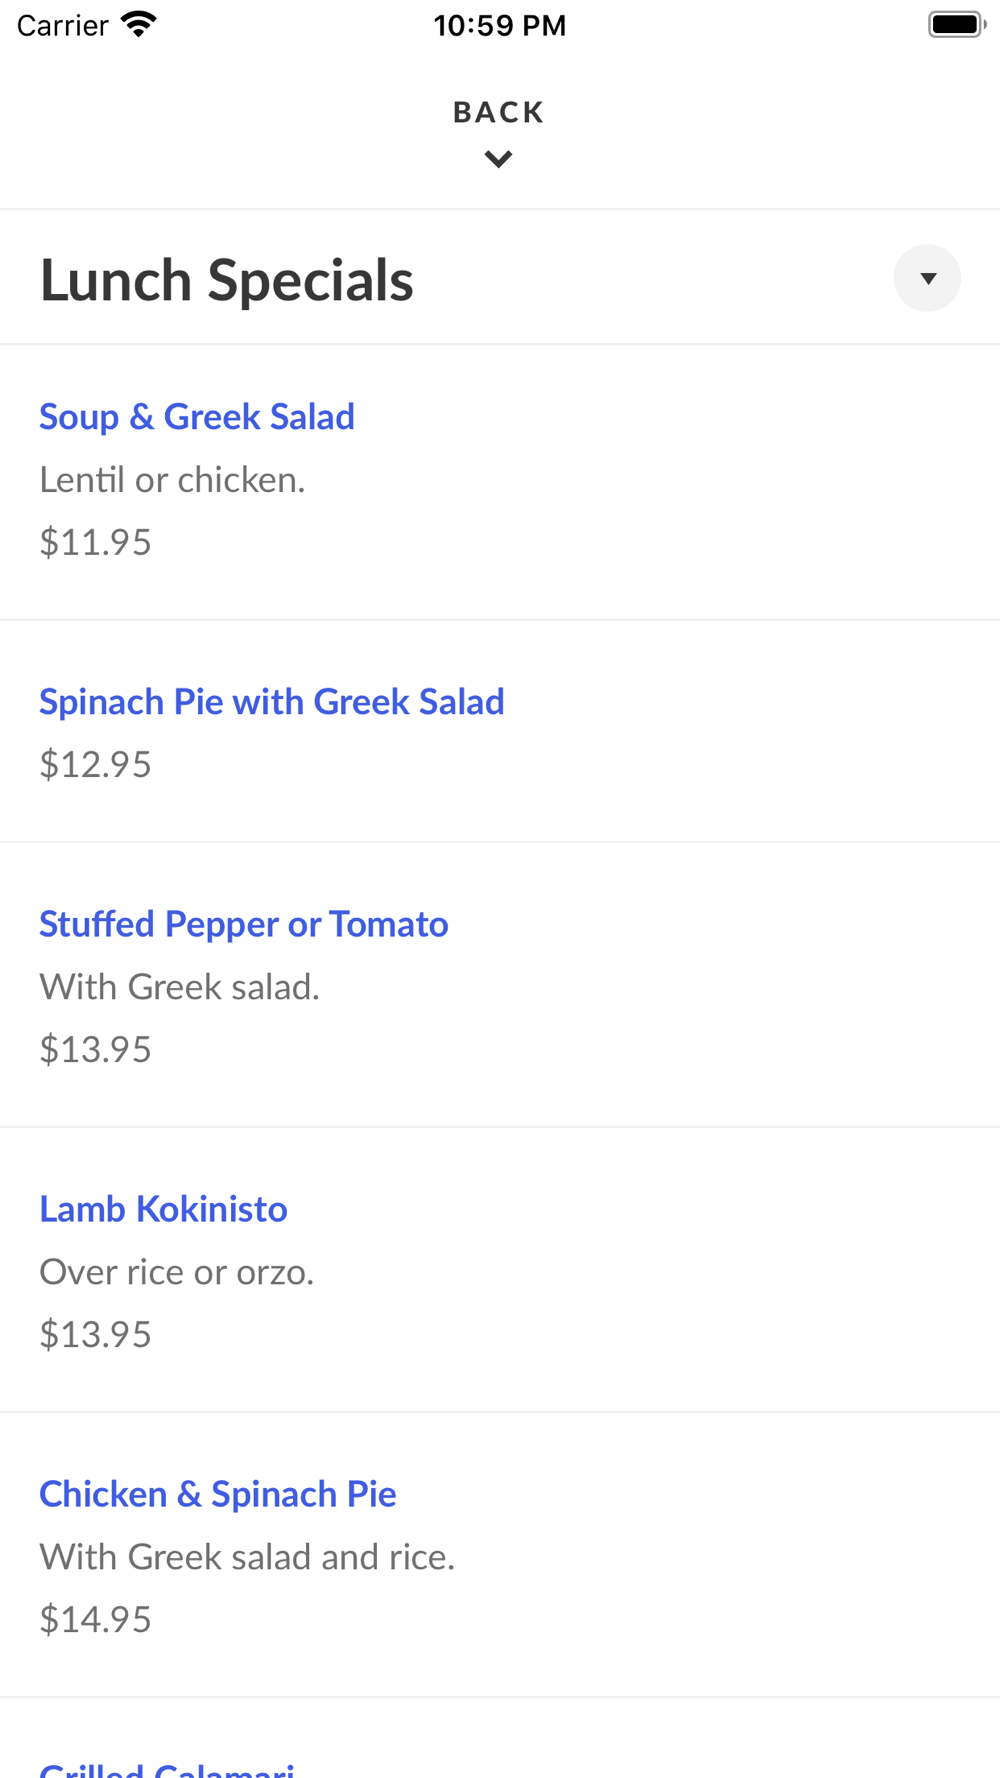Tap the battery icon in status bar

click(x=956, y=24)
